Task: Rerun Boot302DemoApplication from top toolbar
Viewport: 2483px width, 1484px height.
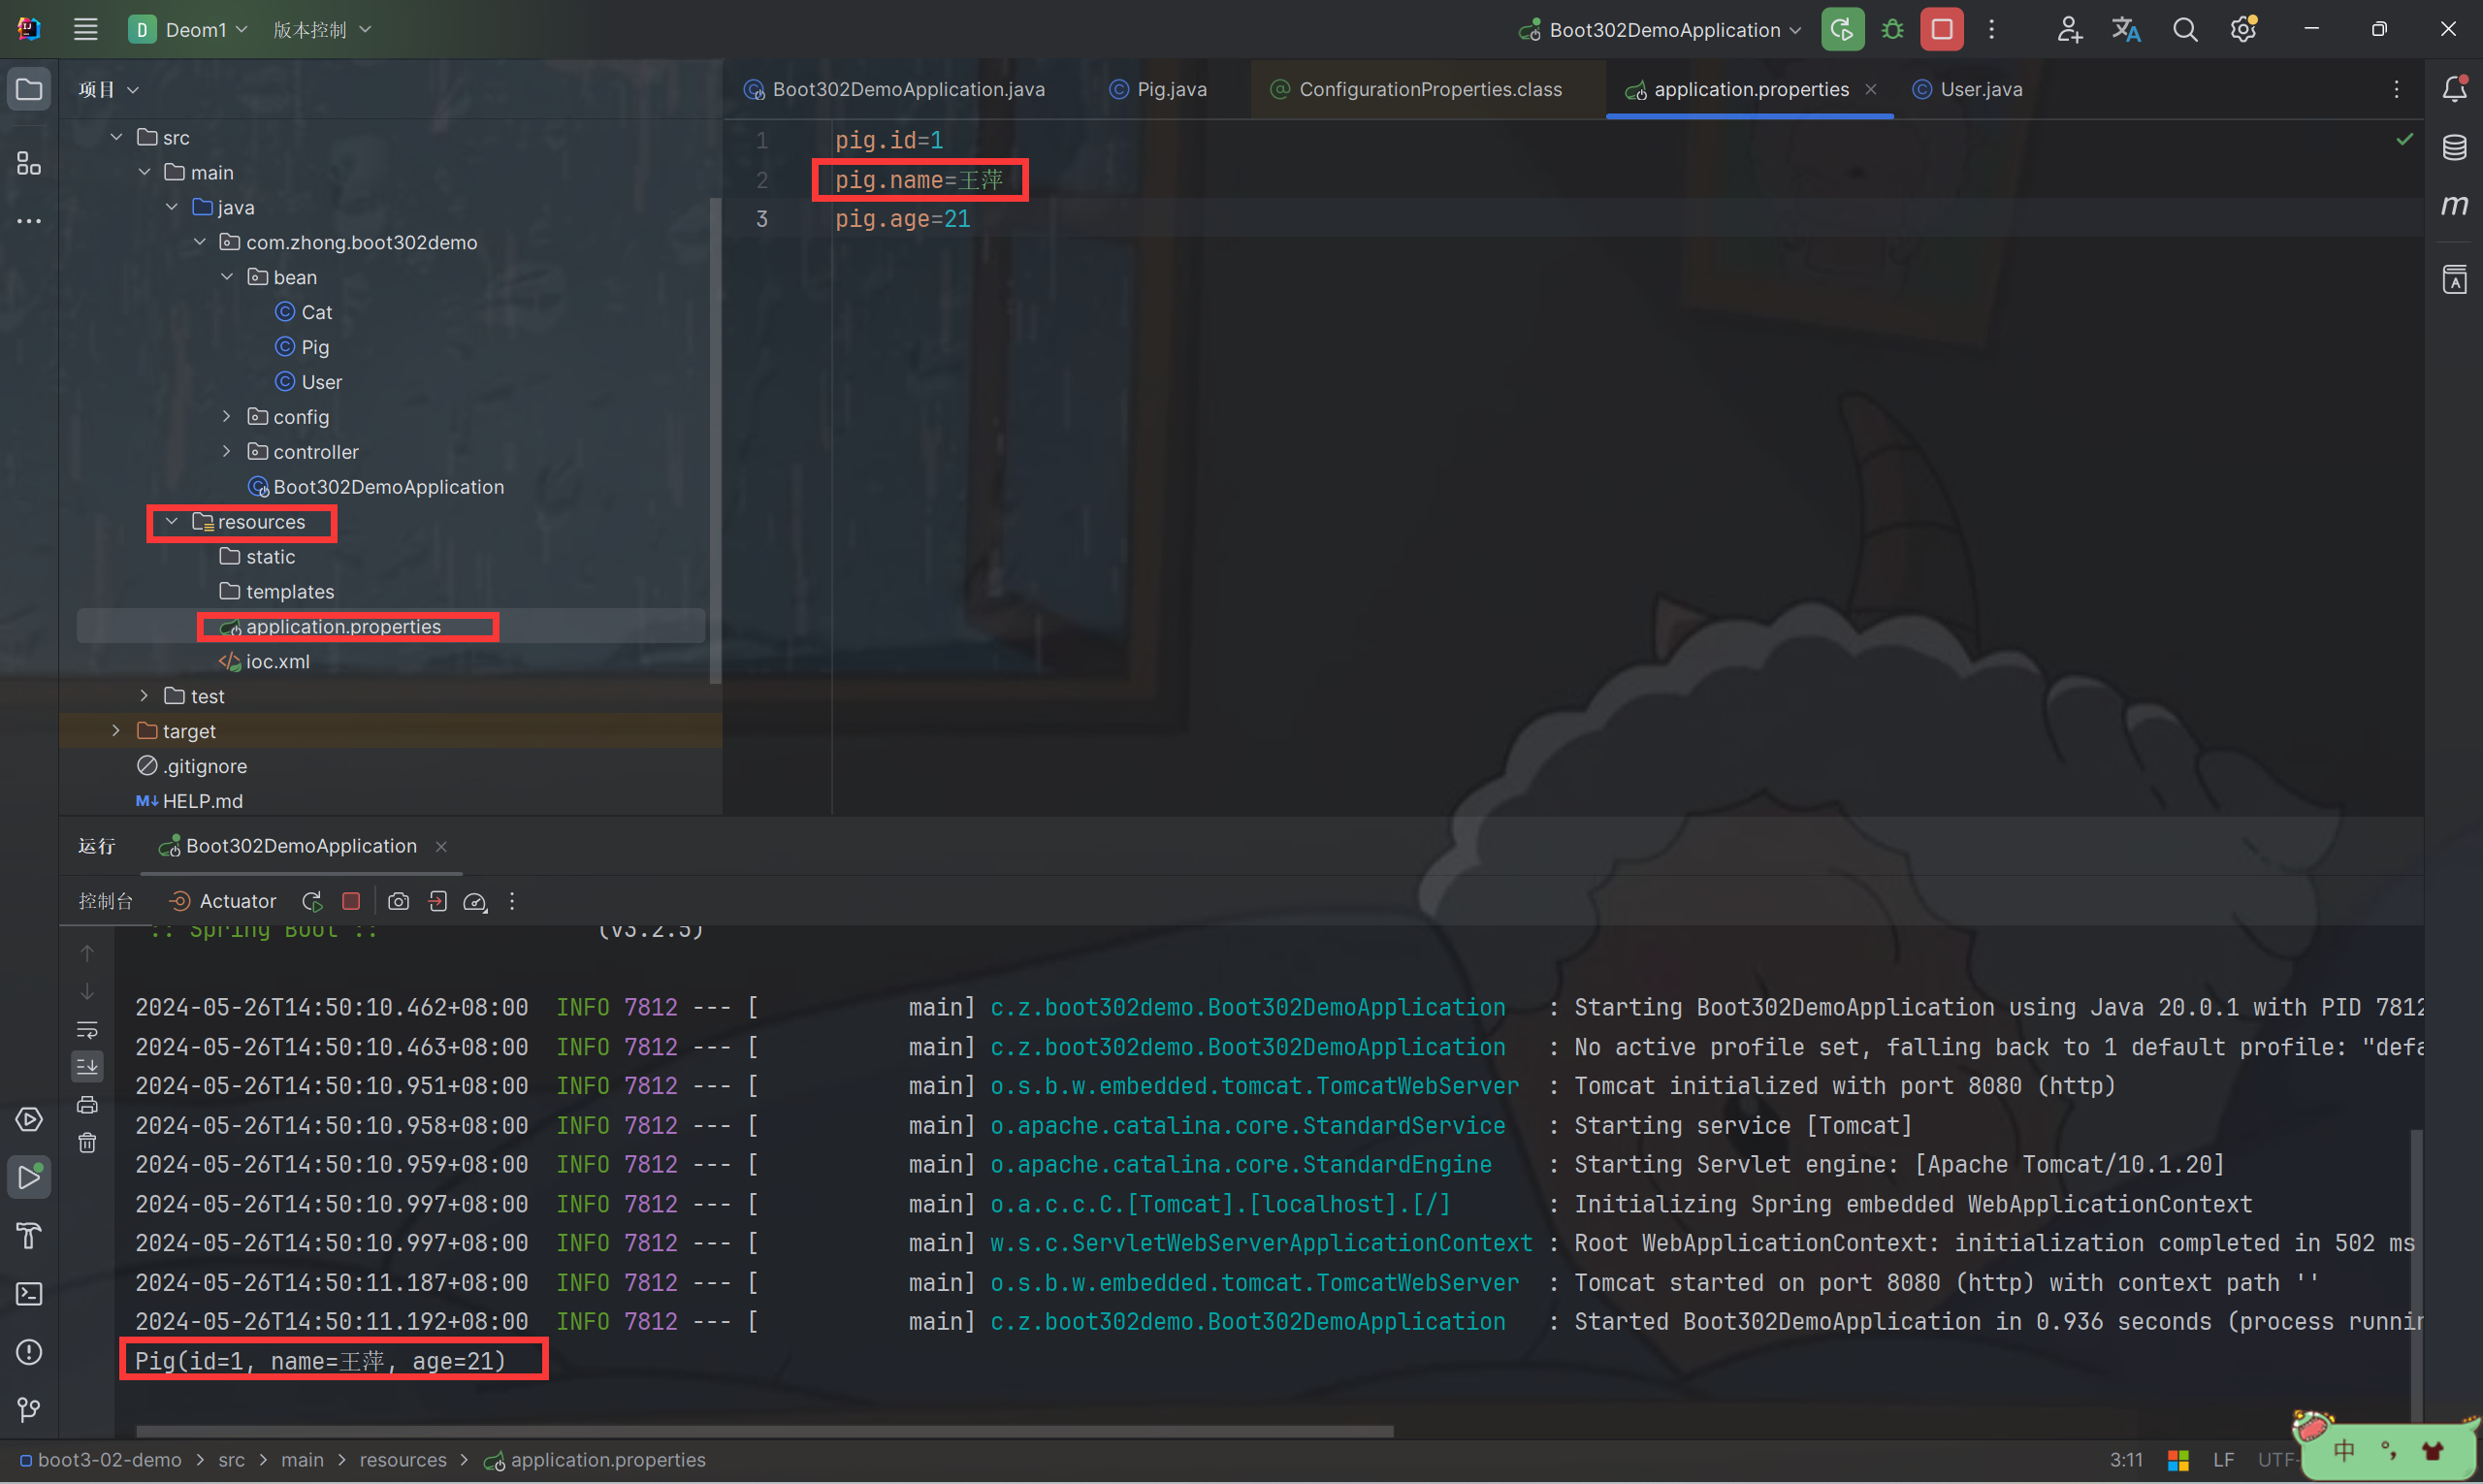Action: pyautogui.click(x=1842, y=29)
